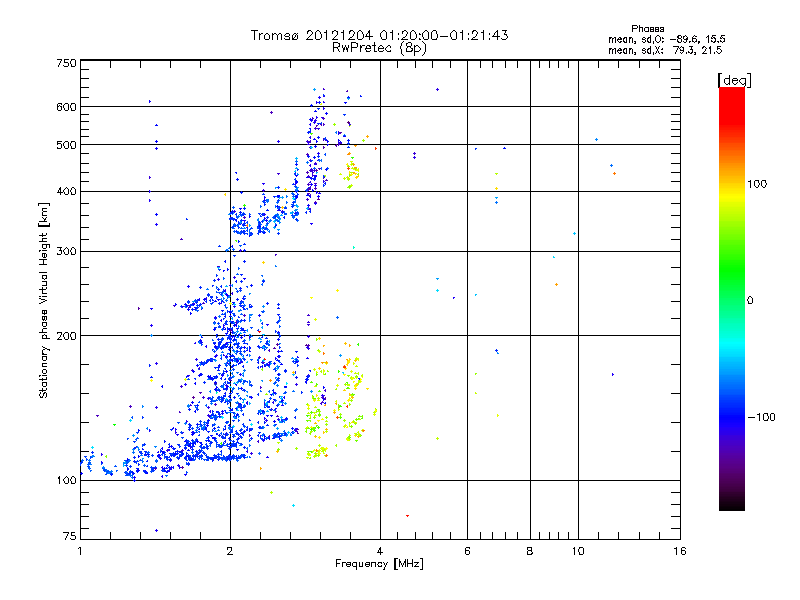Screen dimensions: 800x600
Task: Click the 600 y-axis tick label
Action: tap(66, 107)
